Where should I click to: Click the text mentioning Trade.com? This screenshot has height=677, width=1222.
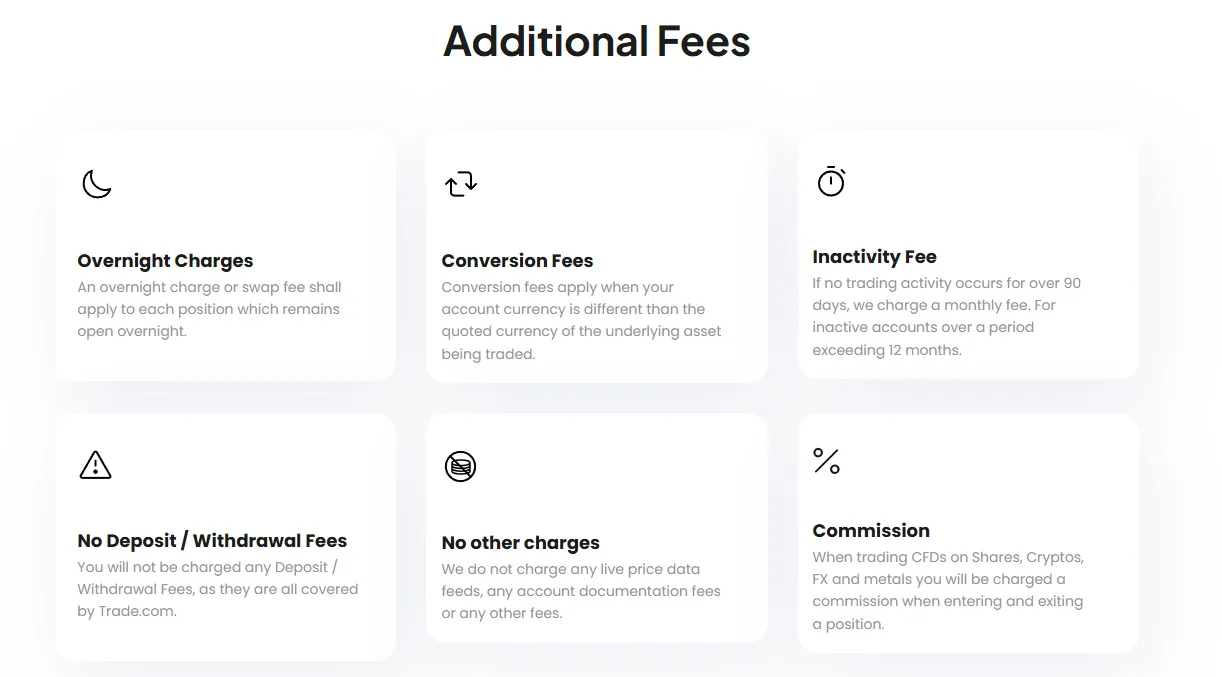217,589
